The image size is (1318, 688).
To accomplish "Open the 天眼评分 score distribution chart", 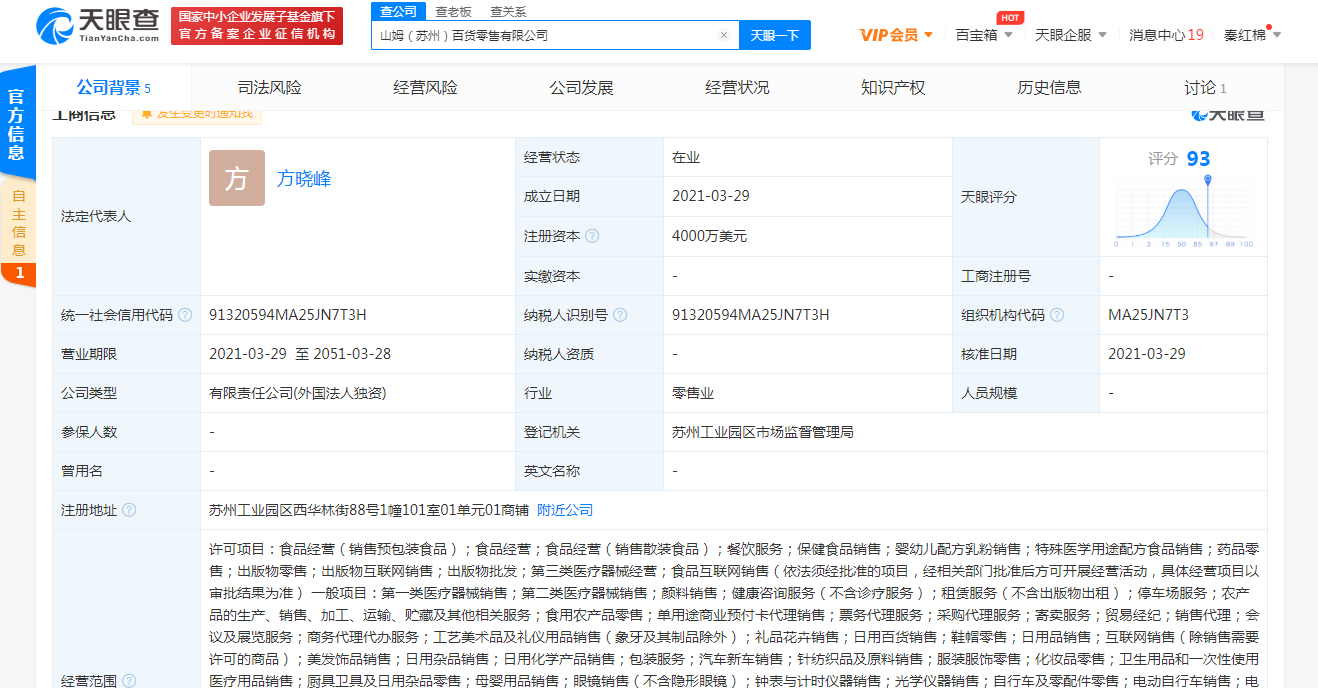I will (x=1183, y=214).
